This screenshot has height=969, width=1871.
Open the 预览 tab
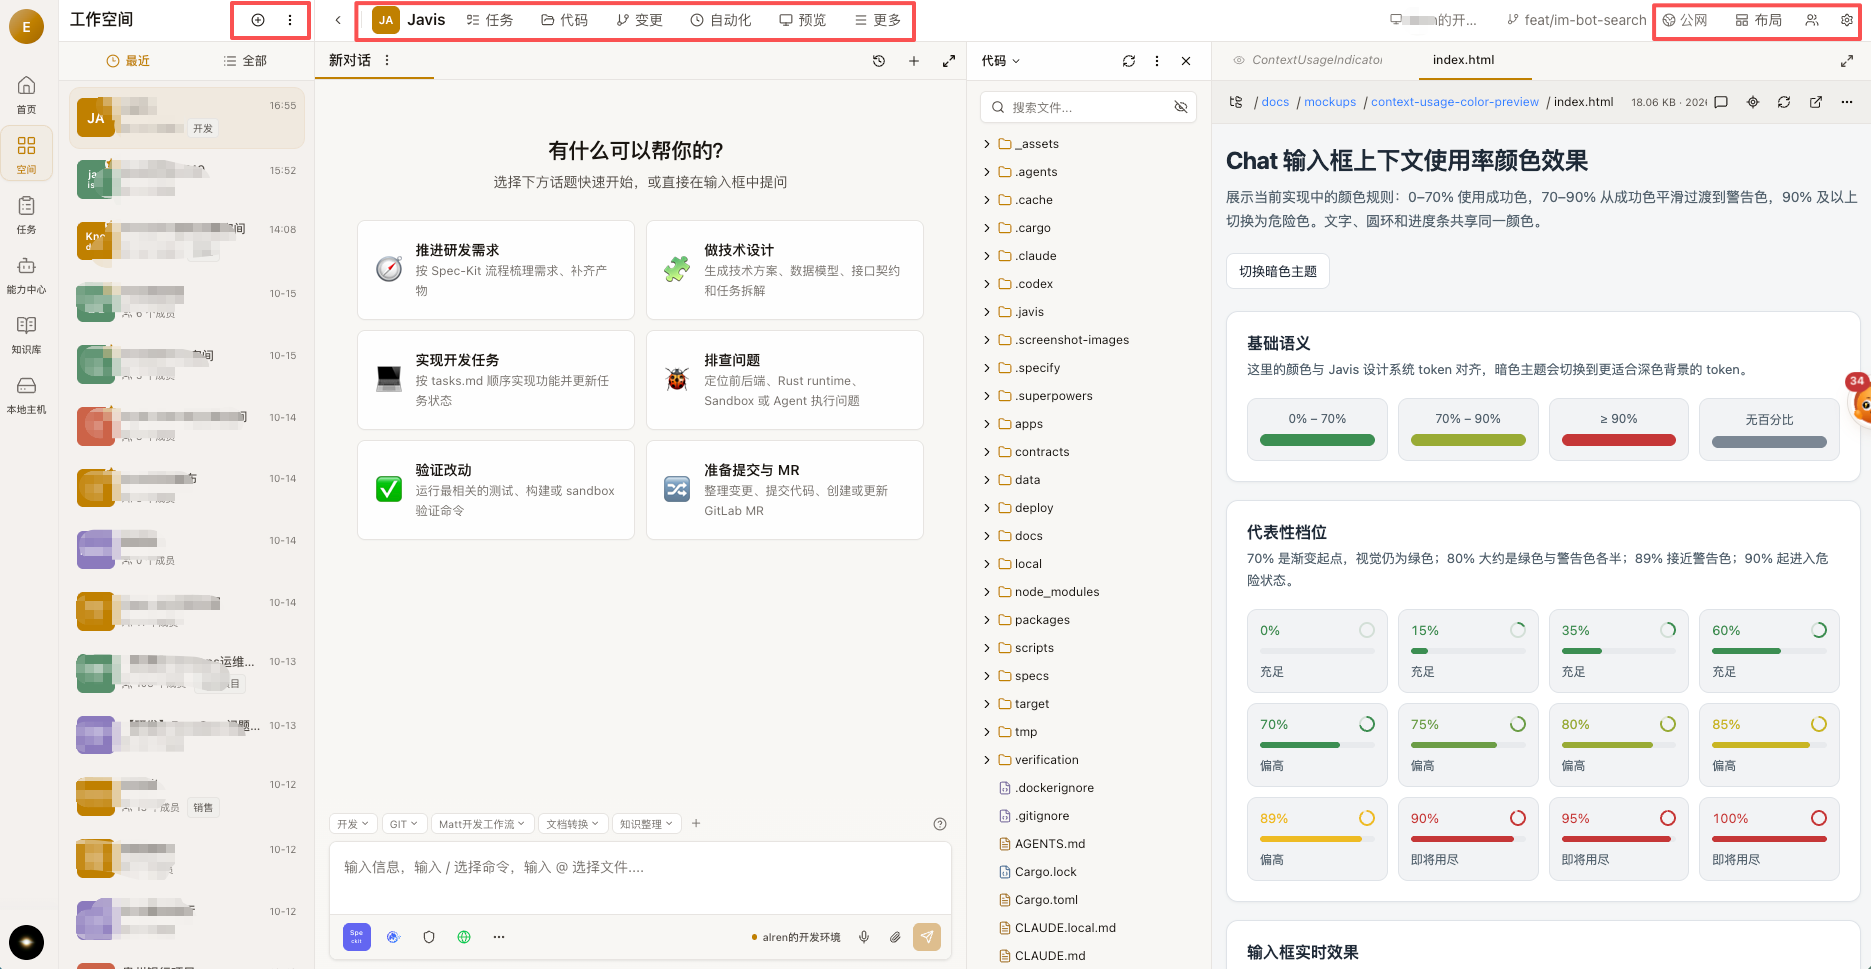point(803,20)
